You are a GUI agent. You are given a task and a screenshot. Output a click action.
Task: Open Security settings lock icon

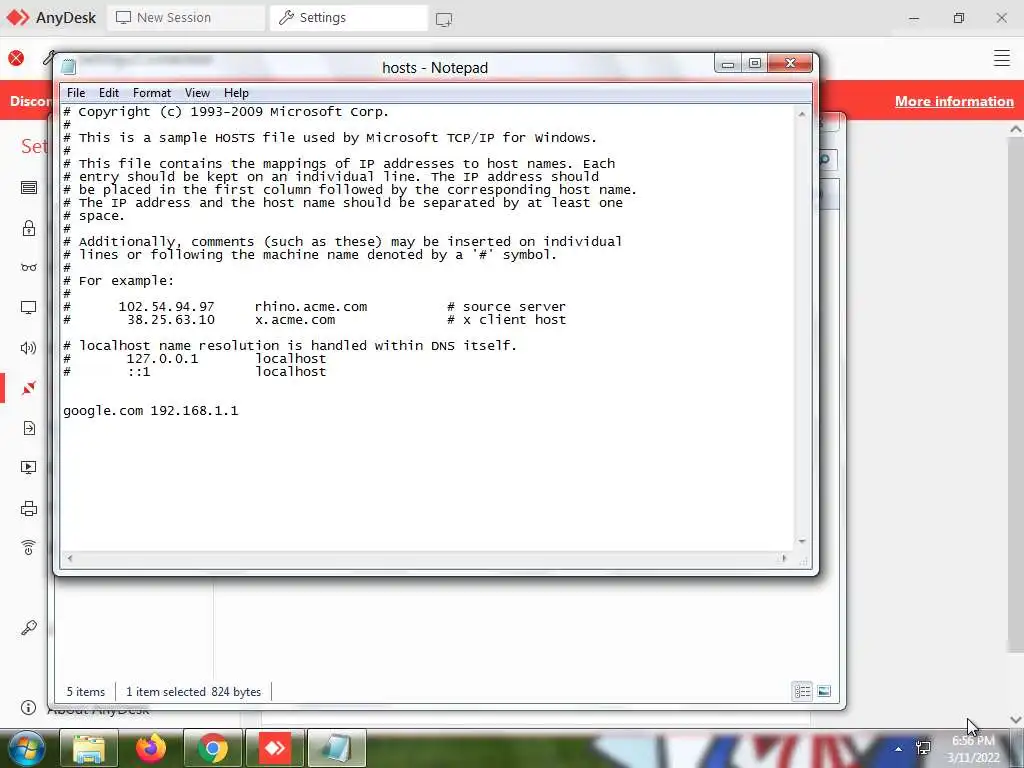[x=29, y=228]
